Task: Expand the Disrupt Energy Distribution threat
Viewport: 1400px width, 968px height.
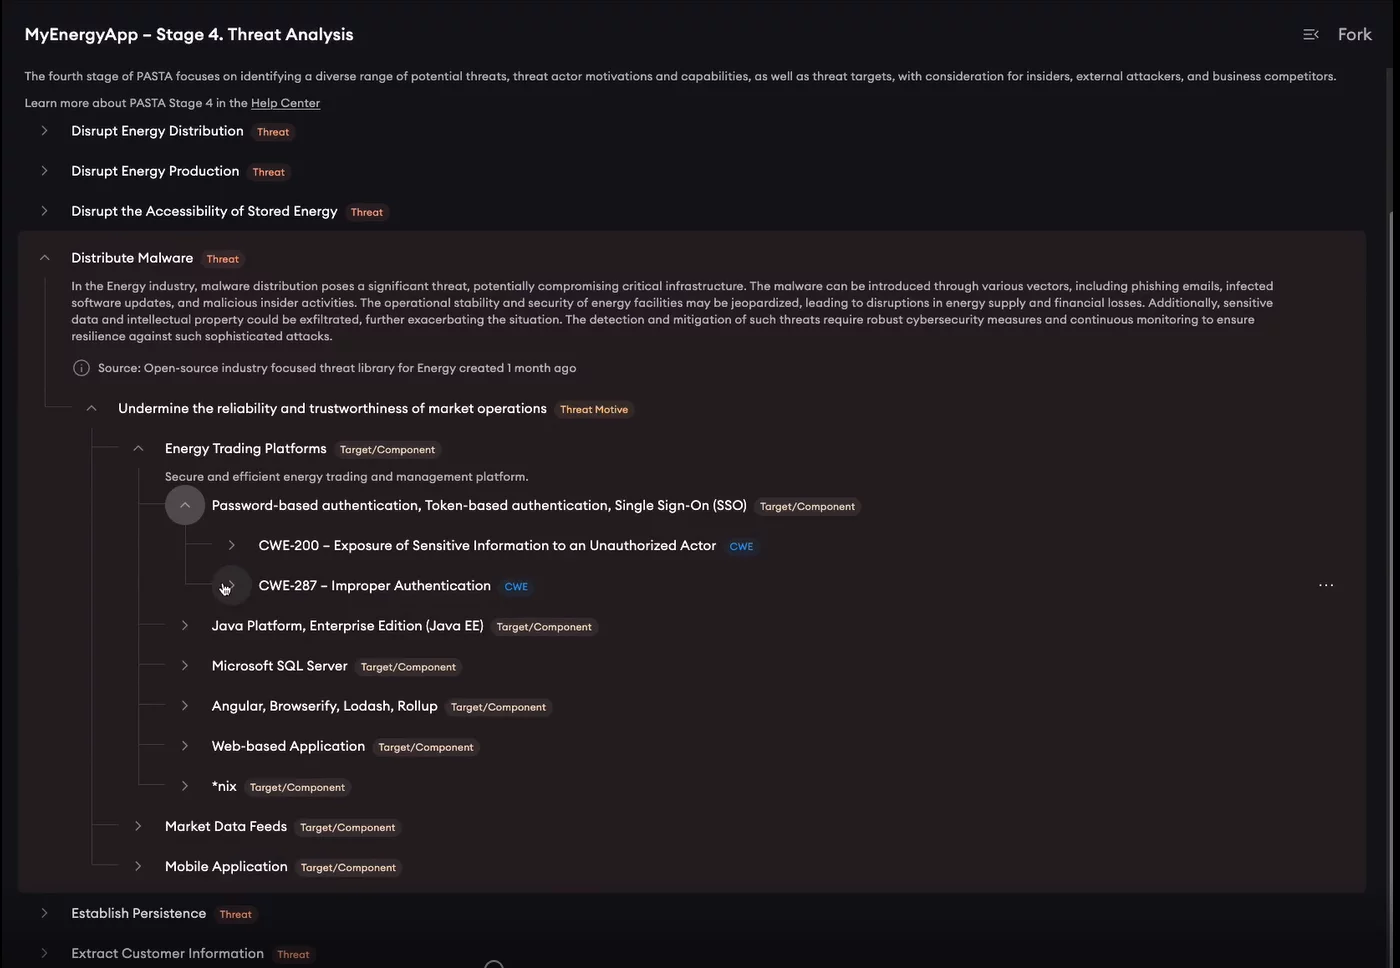Action: pyautogui.click(x=44, y=131)
